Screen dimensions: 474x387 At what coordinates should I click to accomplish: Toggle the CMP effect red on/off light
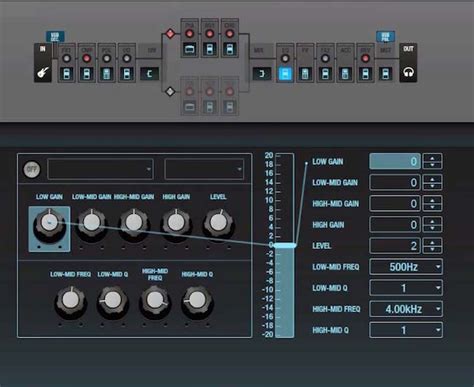tap(86, 58)
